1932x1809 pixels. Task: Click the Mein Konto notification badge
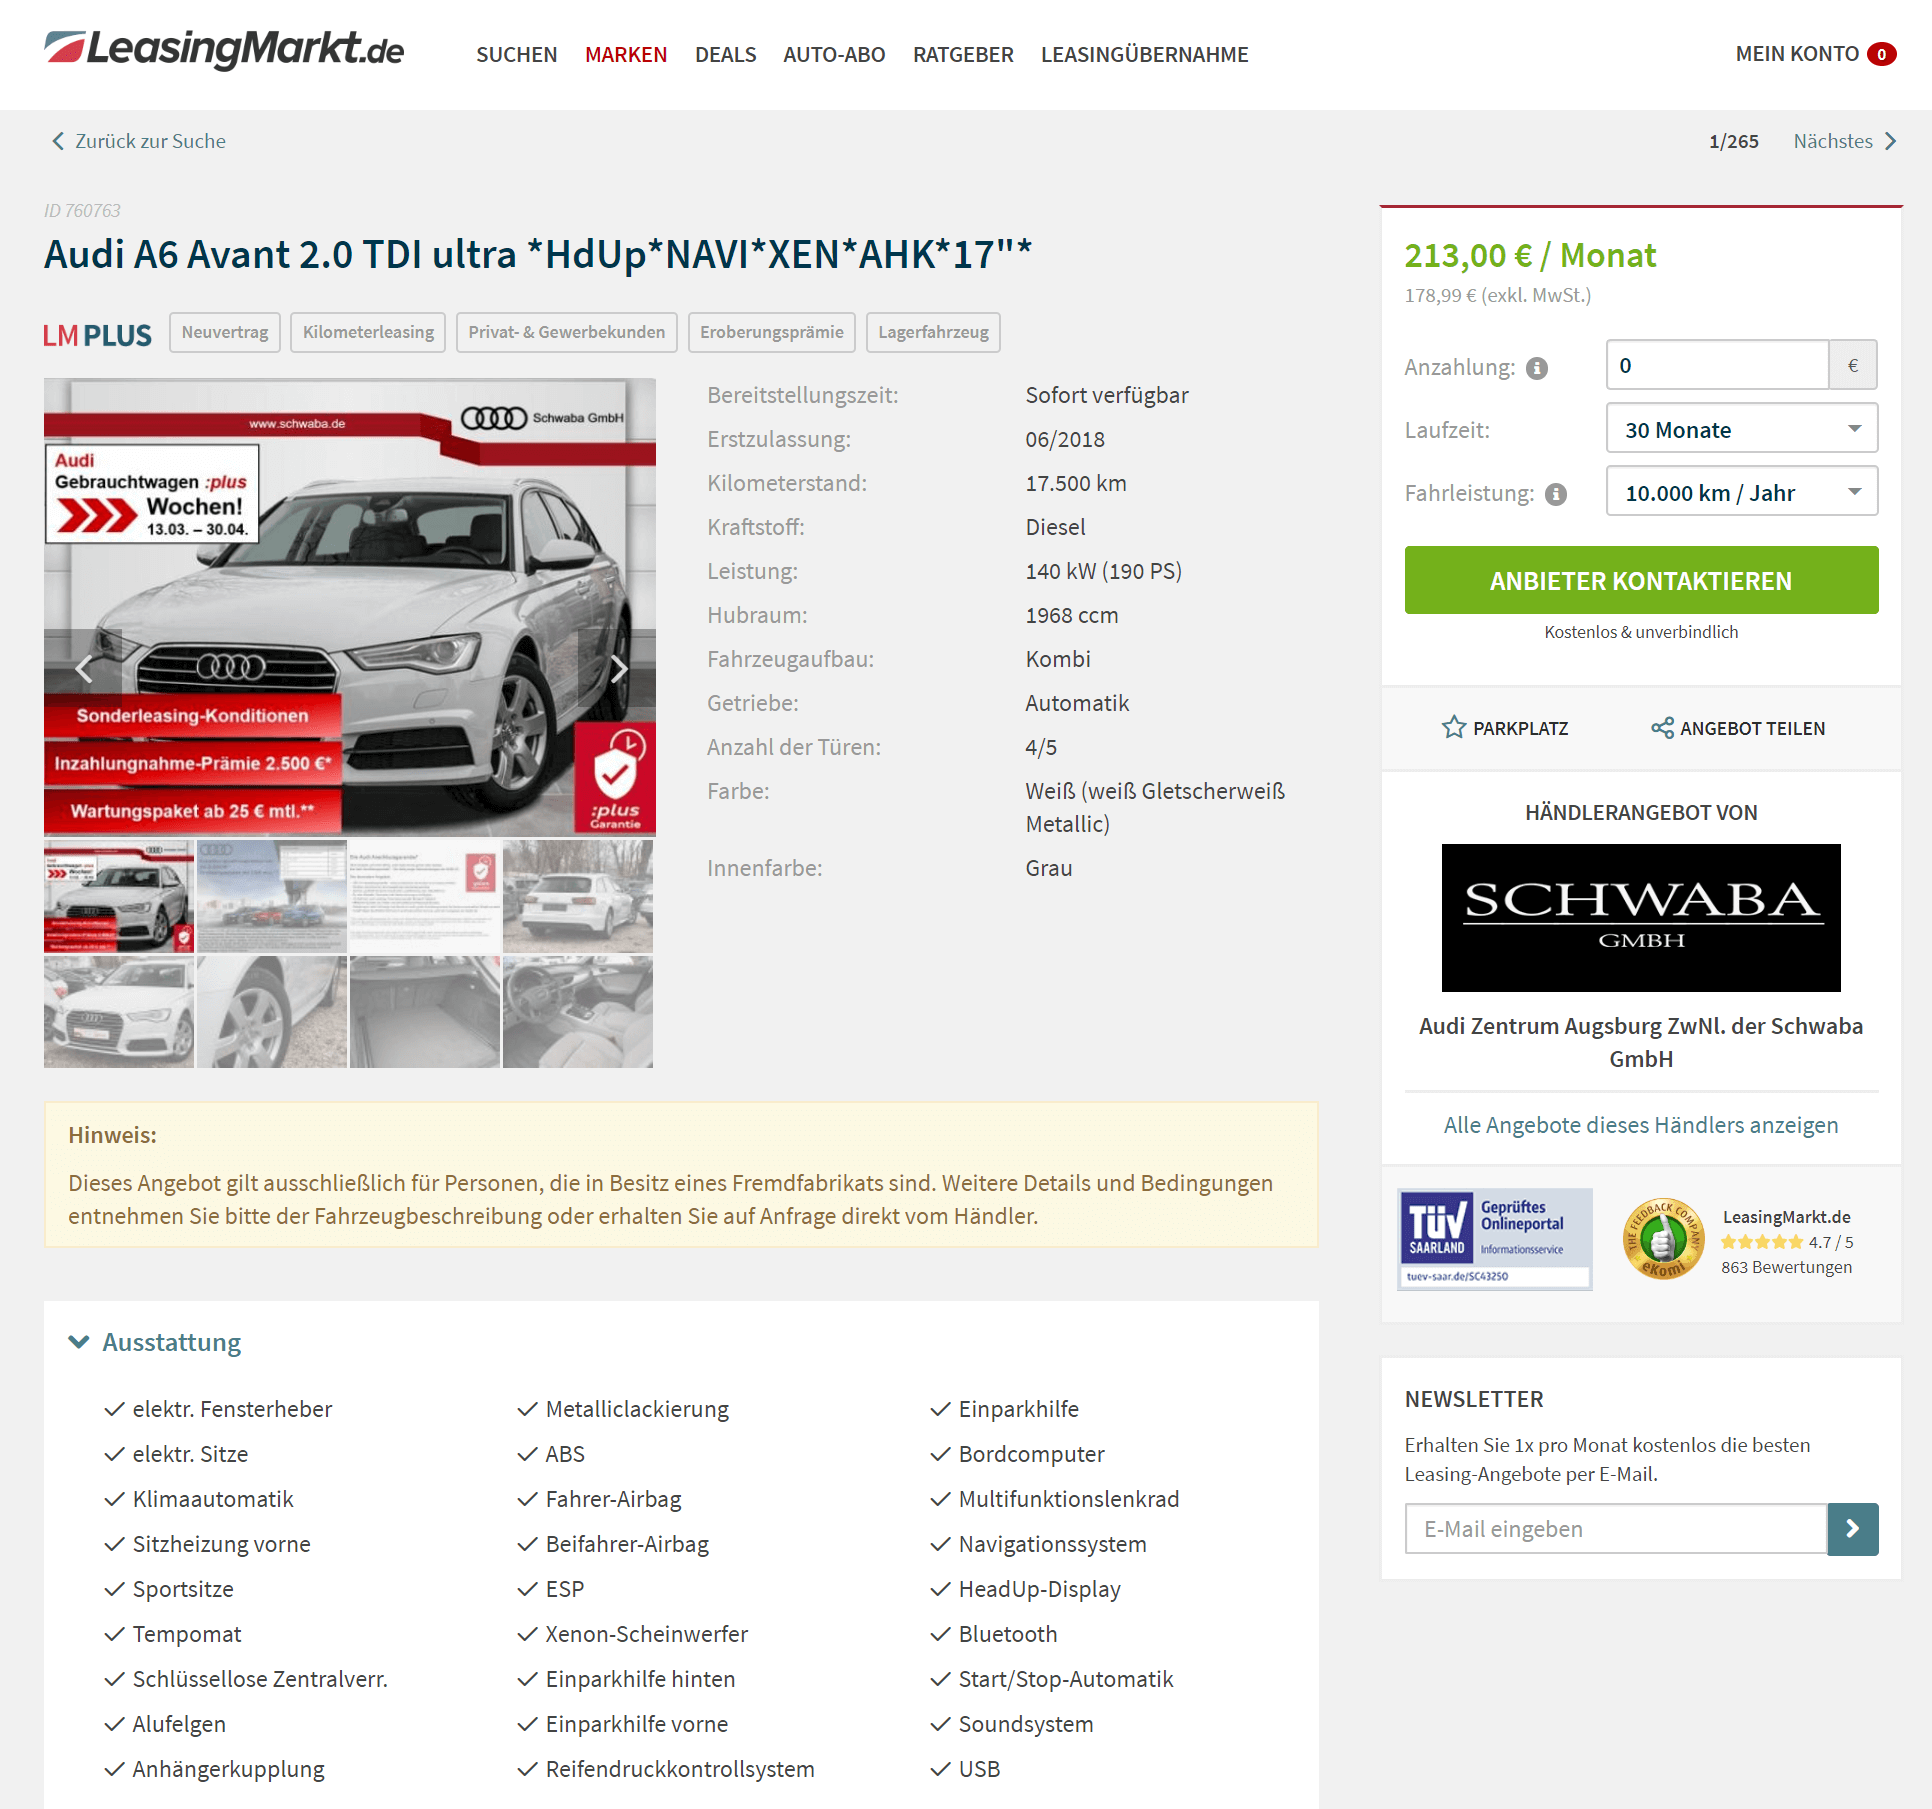point(1881,54)
